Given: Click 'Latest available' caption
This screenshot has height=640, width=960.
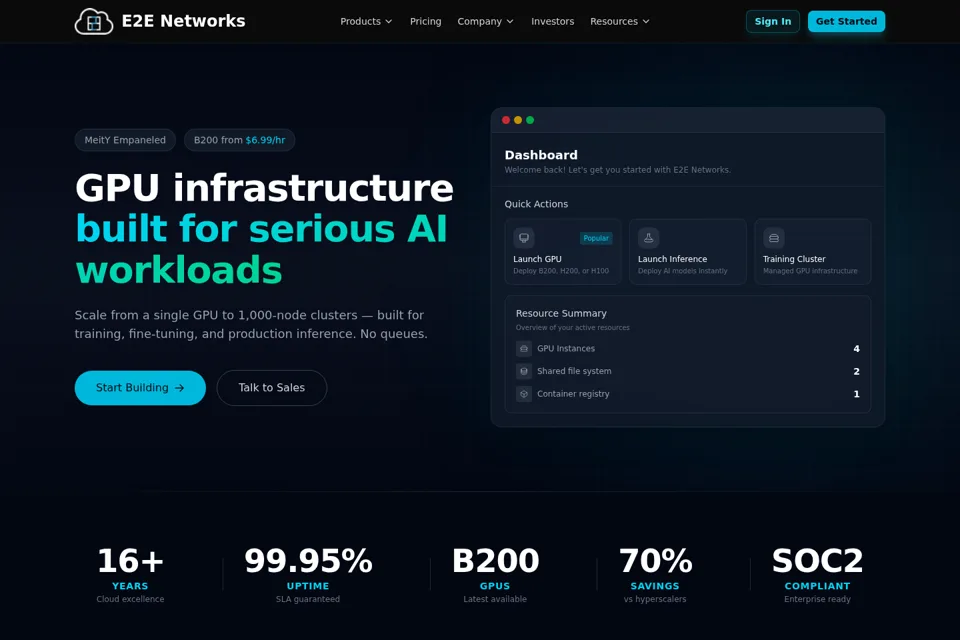Looking at the screenshot, I should 495,599.
